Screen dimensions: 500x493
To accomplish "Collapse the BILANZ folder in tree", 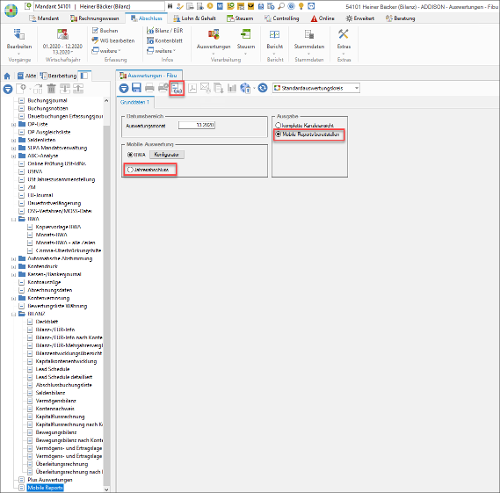I will (x=14, y=314).
